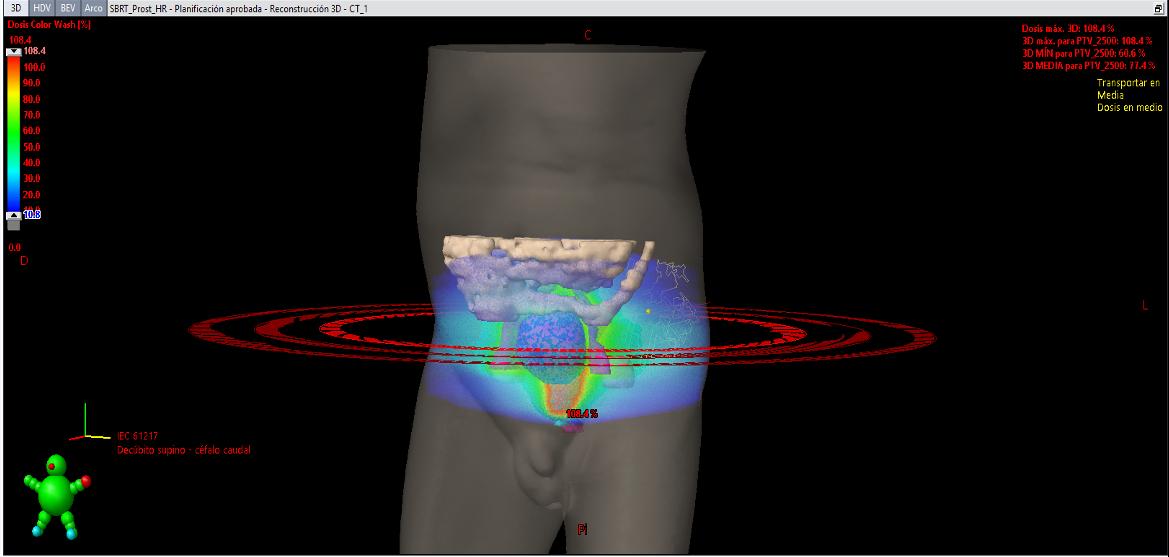Screen dimensions: 1169x557
Task: Click '3D máx. para PTV_2500: 108.4 %' text
Action: [1087, 41]
